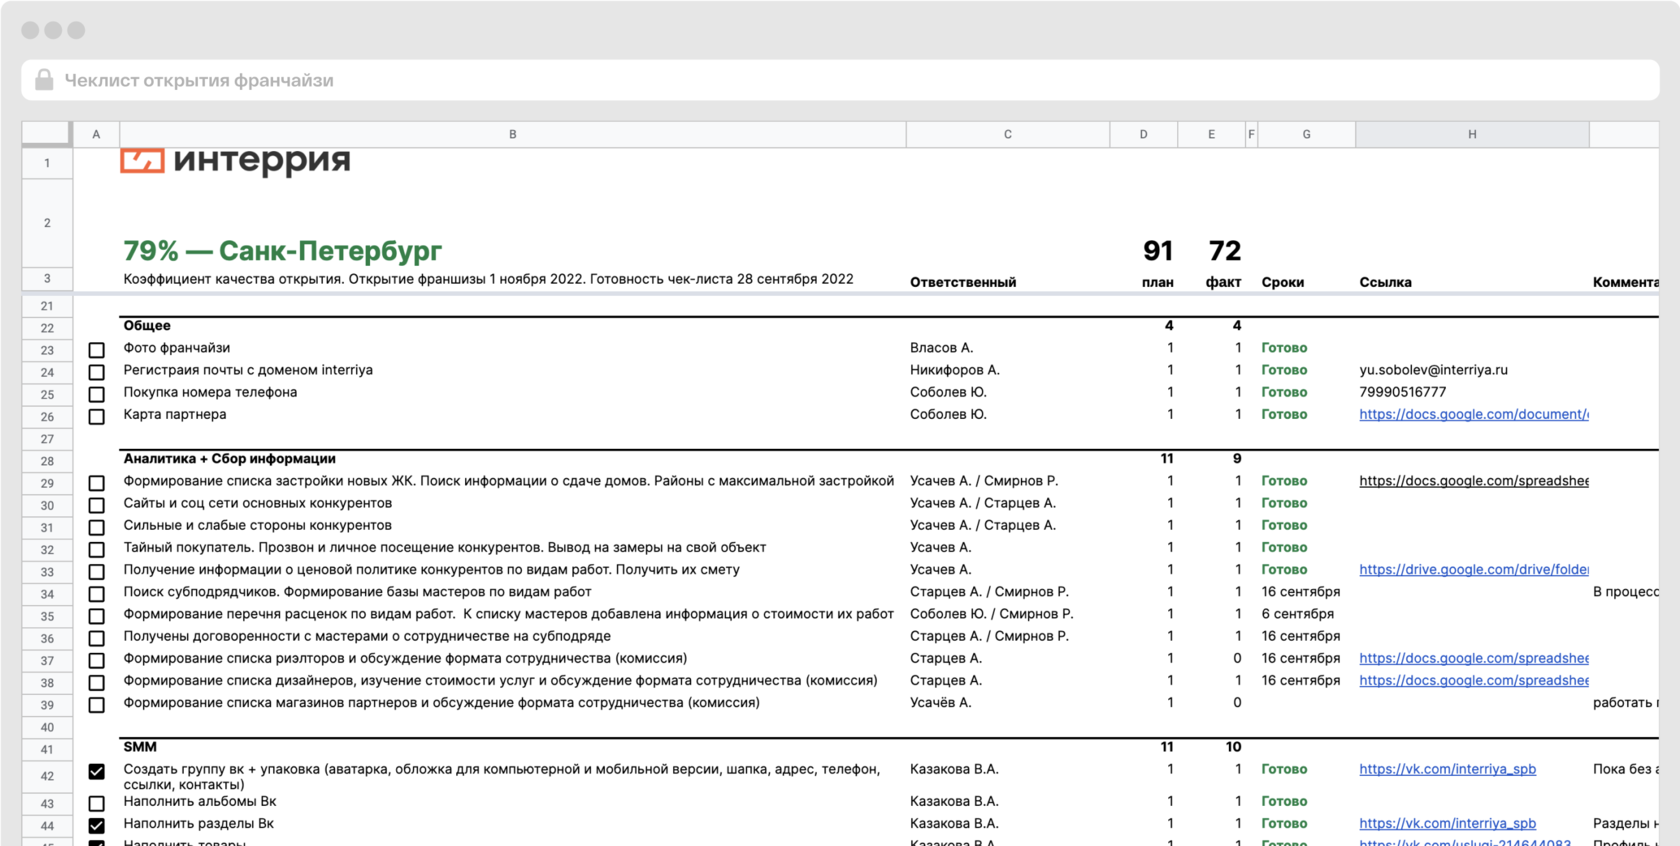Screen dimensions: 1680x846
Task: Select the Получены договоренности с мастерами cell
Action: (367, 636)
